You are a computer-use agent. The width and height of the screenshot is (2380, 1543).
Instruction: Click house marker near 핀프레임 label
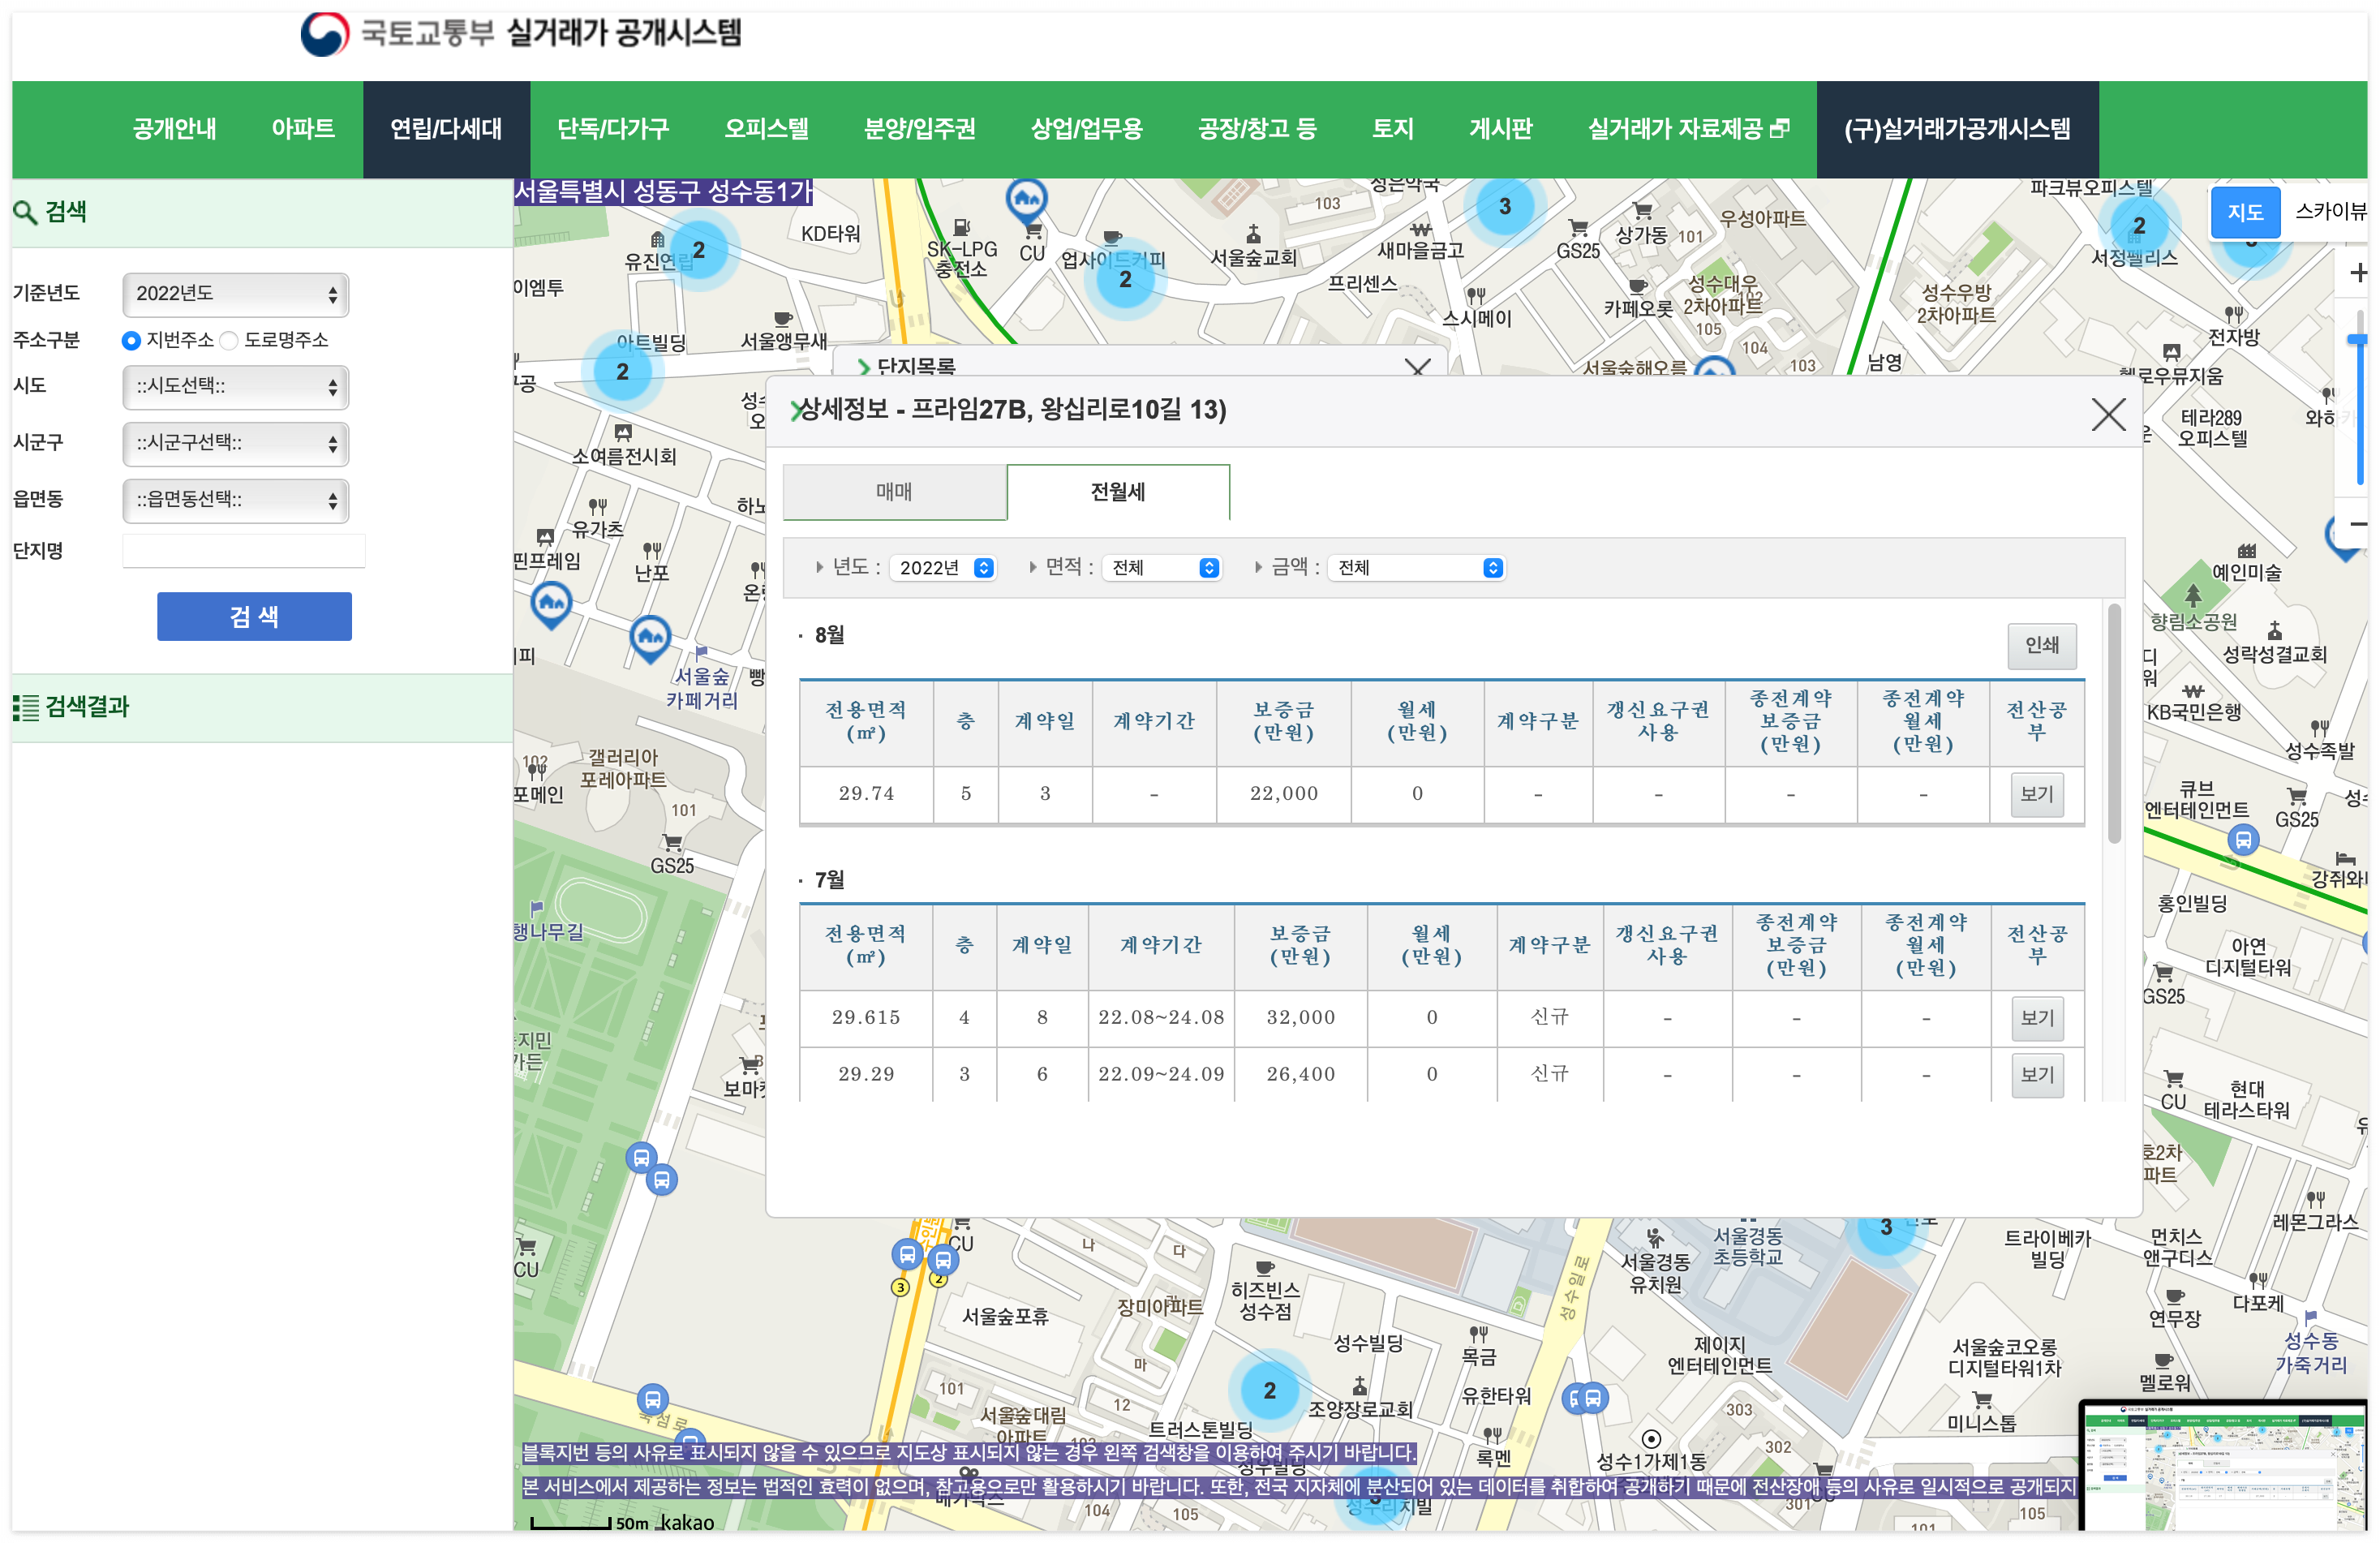[551, 605]
